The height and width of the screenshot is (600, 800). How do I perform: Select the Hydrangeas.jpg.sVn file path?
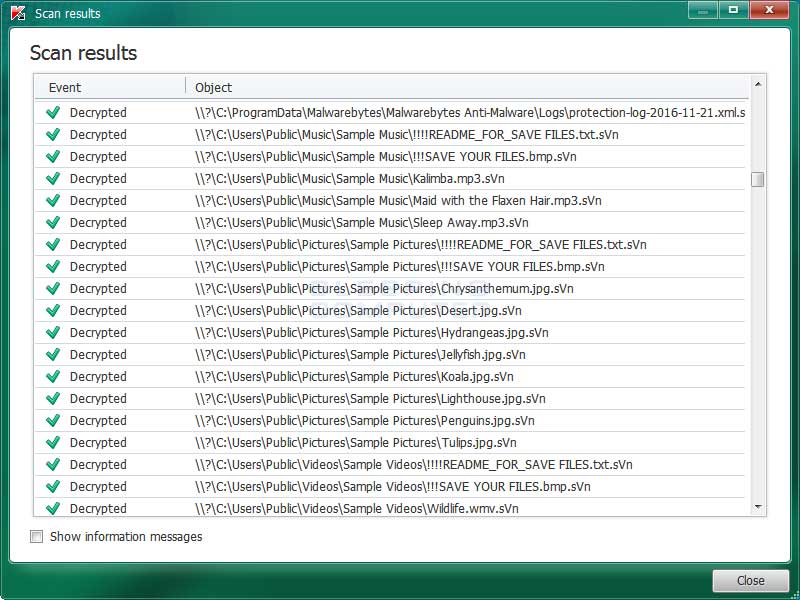pos(372,333)
